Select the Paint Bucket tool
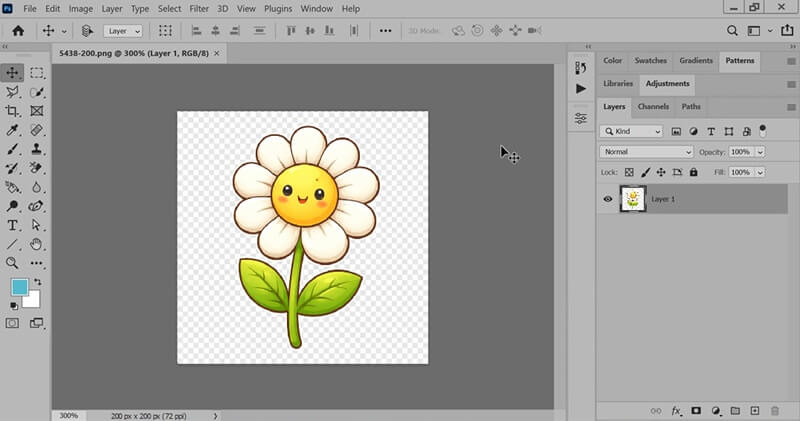This screenshot has width=800, height=421. click(12, 187)
